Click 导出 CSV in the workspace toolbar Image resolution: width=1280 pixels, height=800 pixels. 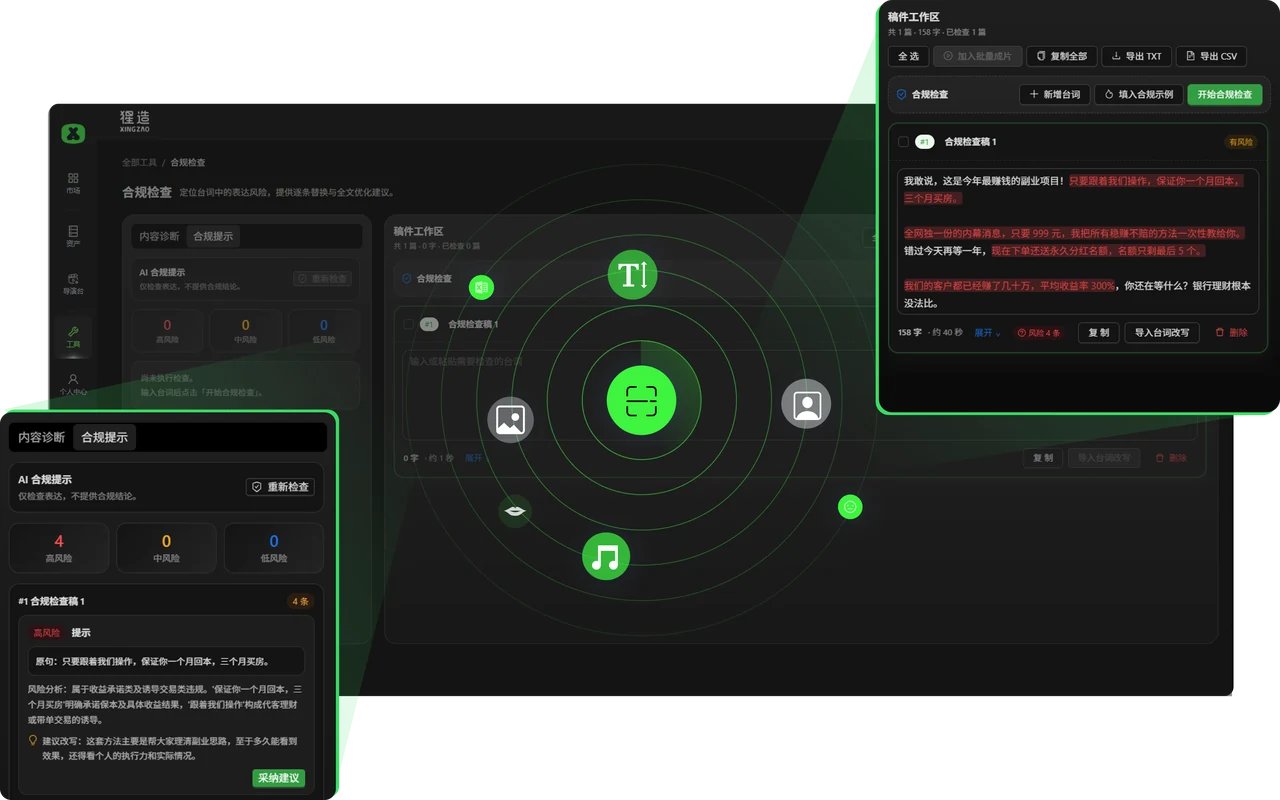(1211, 56)
